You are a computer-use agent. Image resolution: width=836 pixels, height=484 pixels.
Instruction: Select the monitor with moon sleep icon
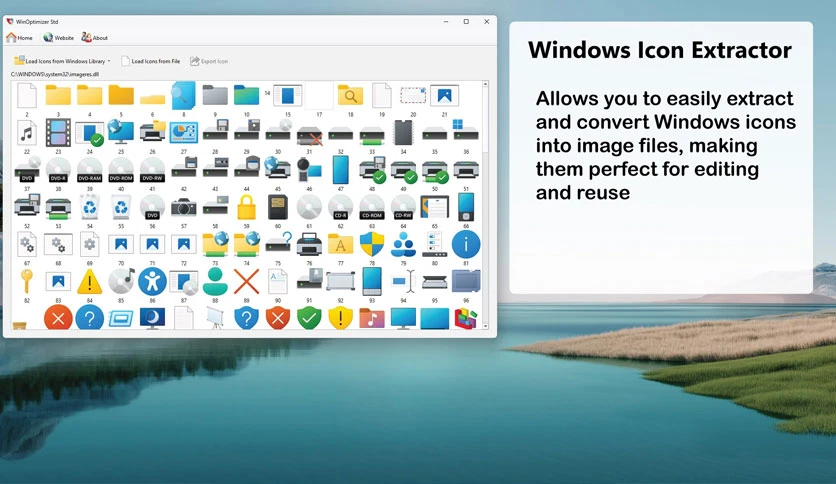pyautogui.click(x=152, y=318)
